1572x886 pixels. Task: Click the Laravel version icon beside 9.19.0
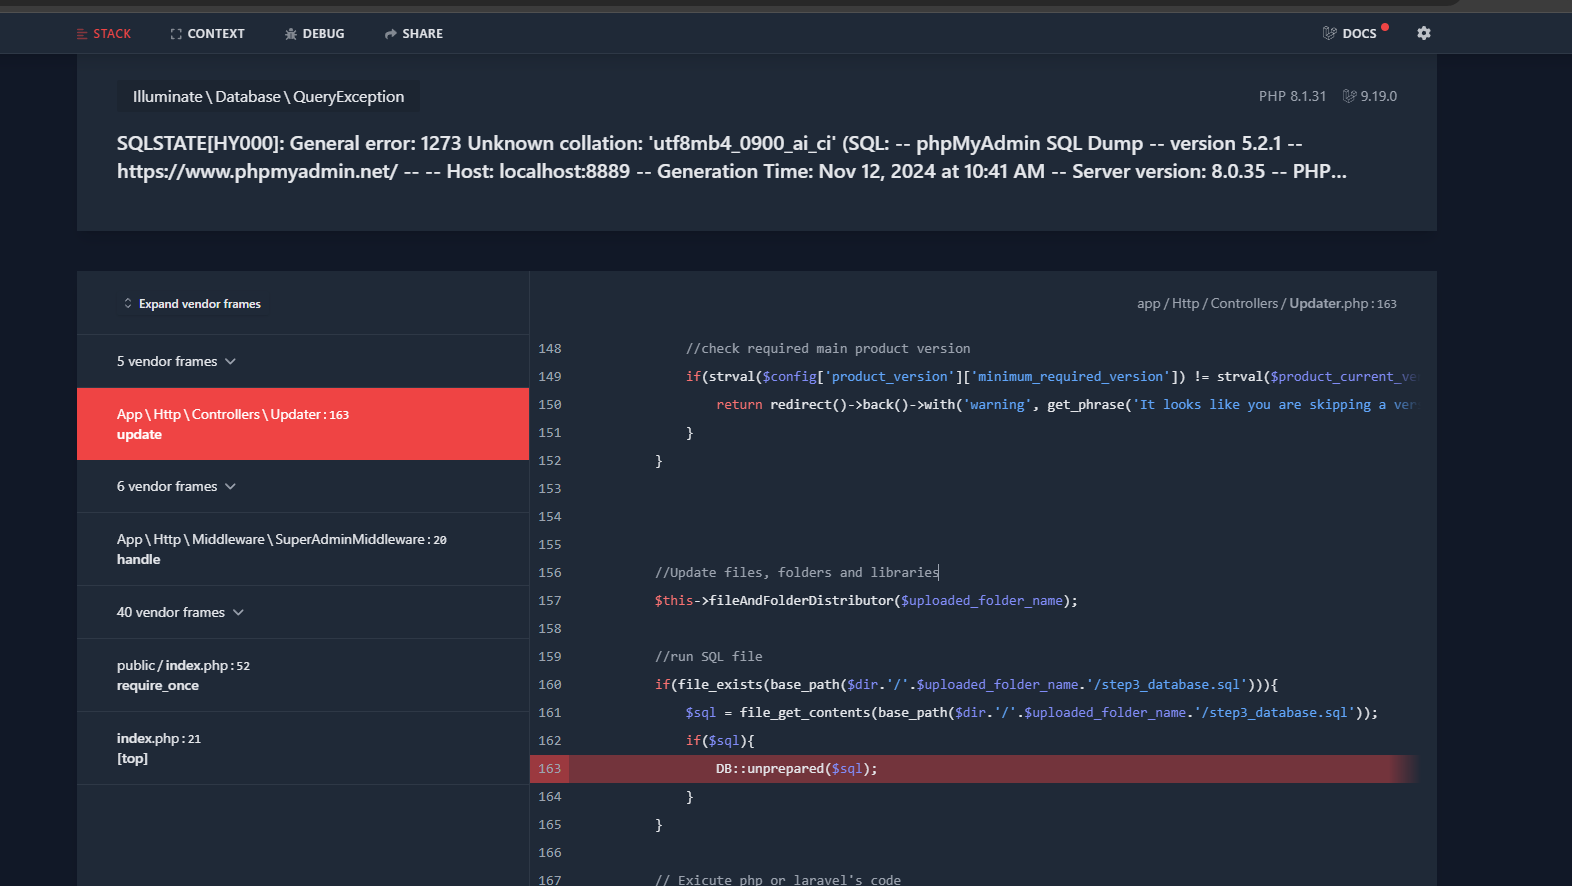pyautogui.click(x=1349, y=96)
